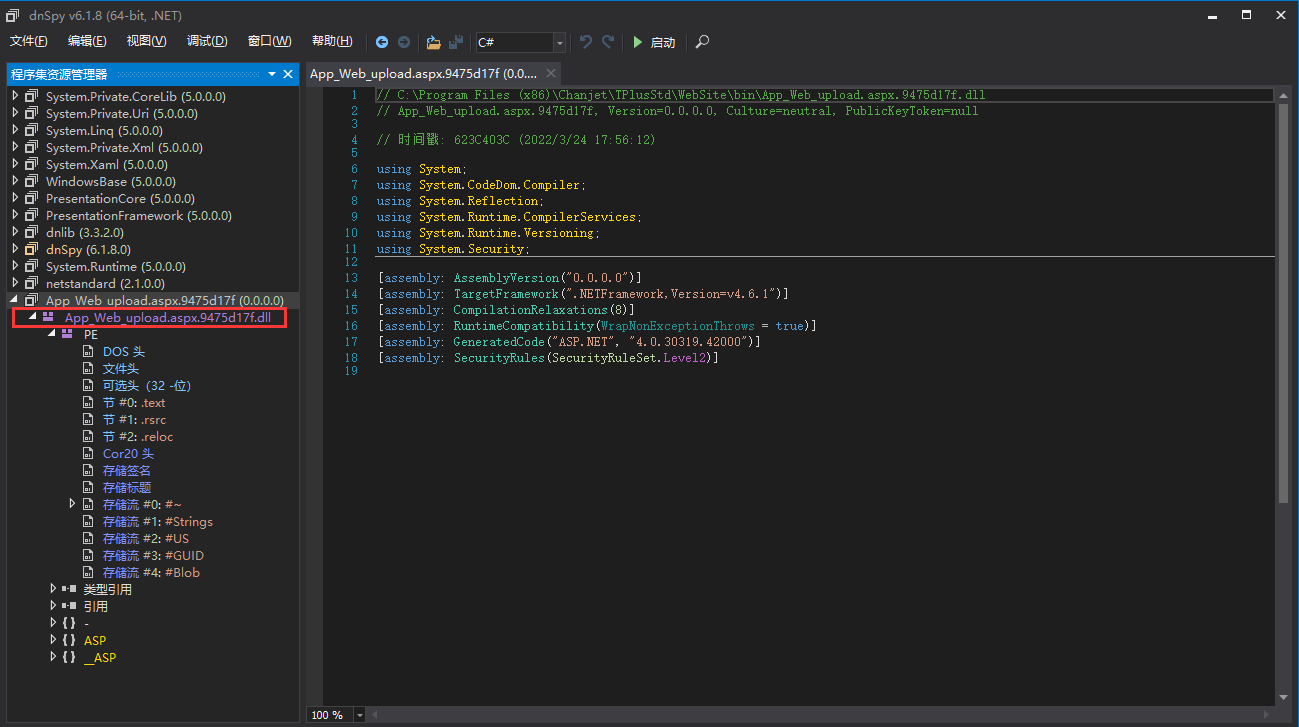Select the 存储流 #4: #Blob tree item

click(151, 572)
